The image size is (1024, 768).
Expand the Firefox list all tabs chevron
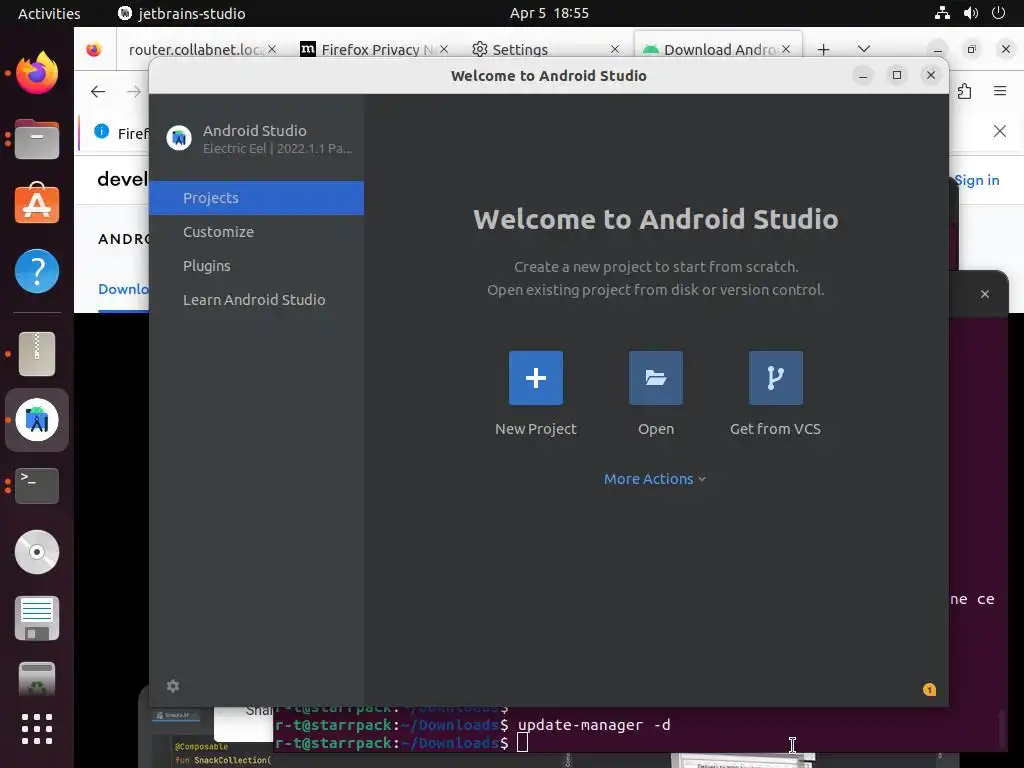click(863, 50)
